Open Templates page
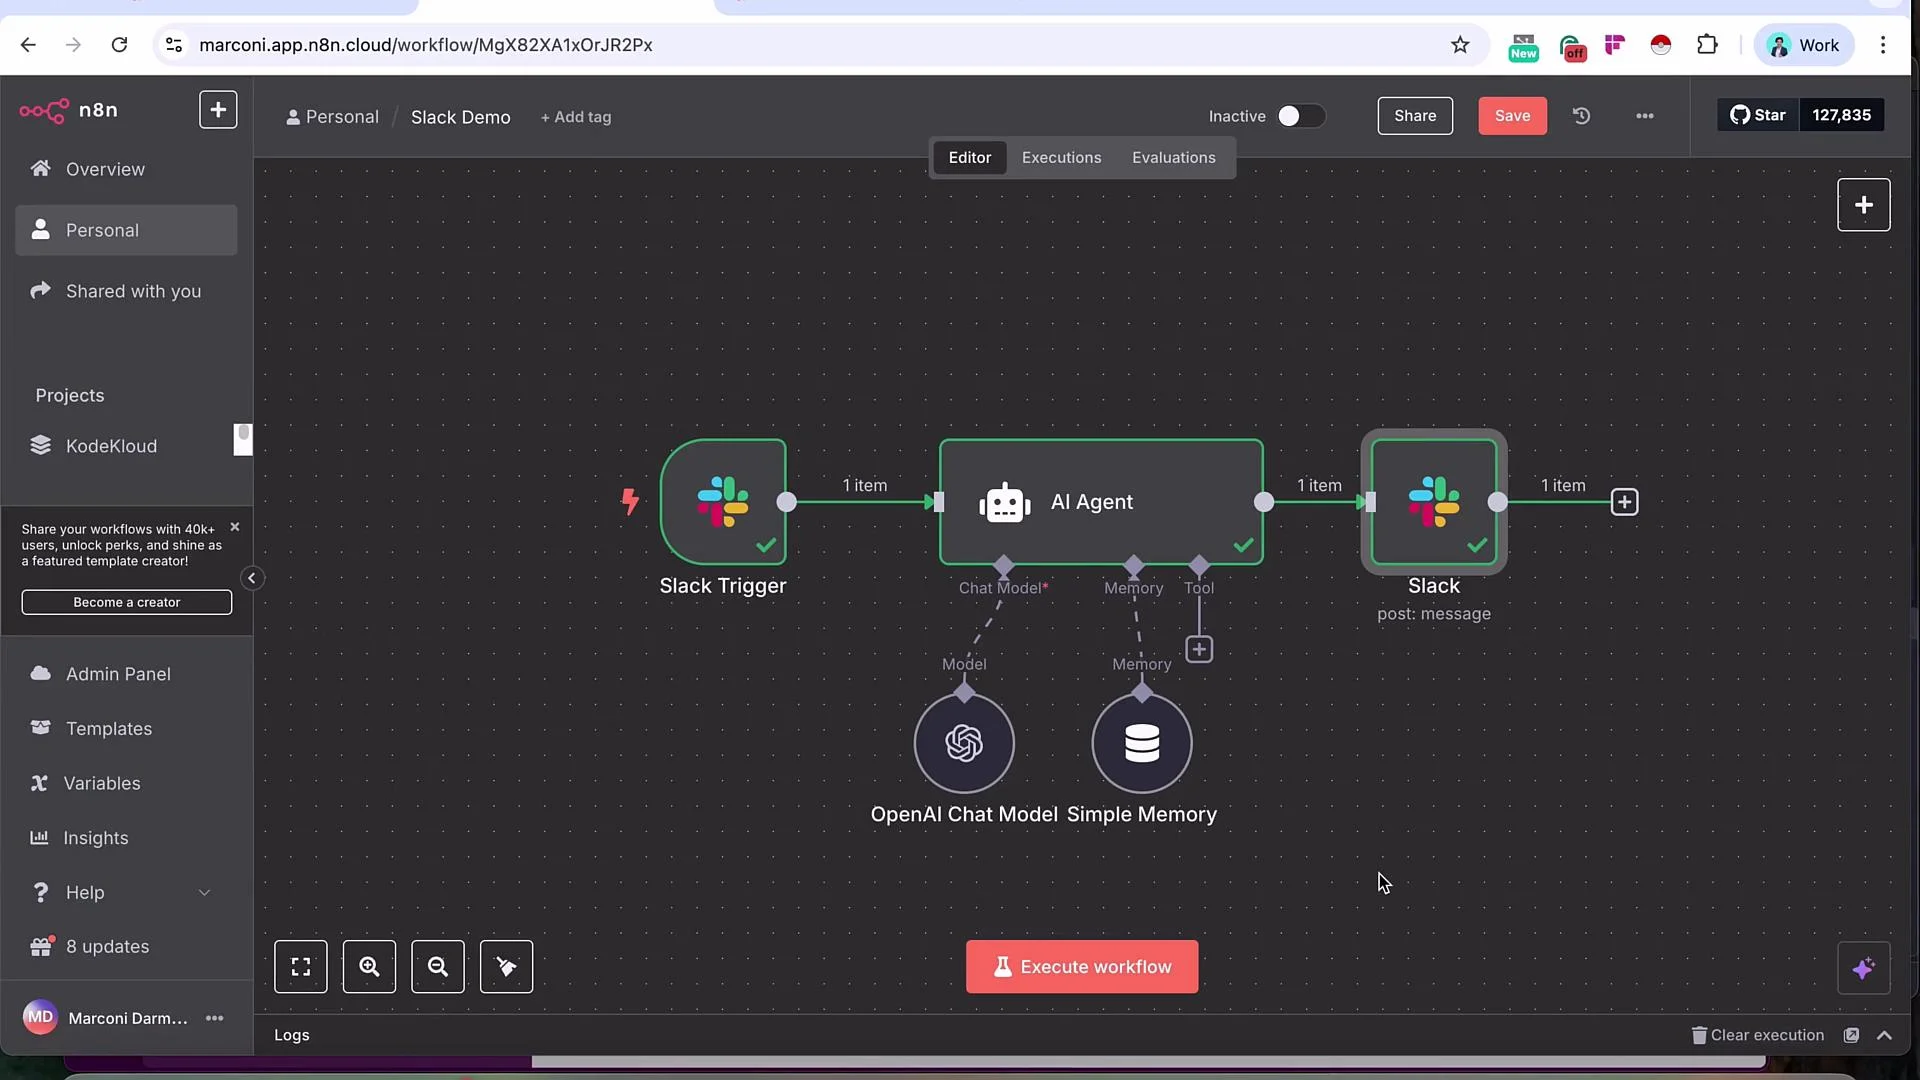Image resolution: width=1920 pixels, height=1080 pixels. point(126,729)
